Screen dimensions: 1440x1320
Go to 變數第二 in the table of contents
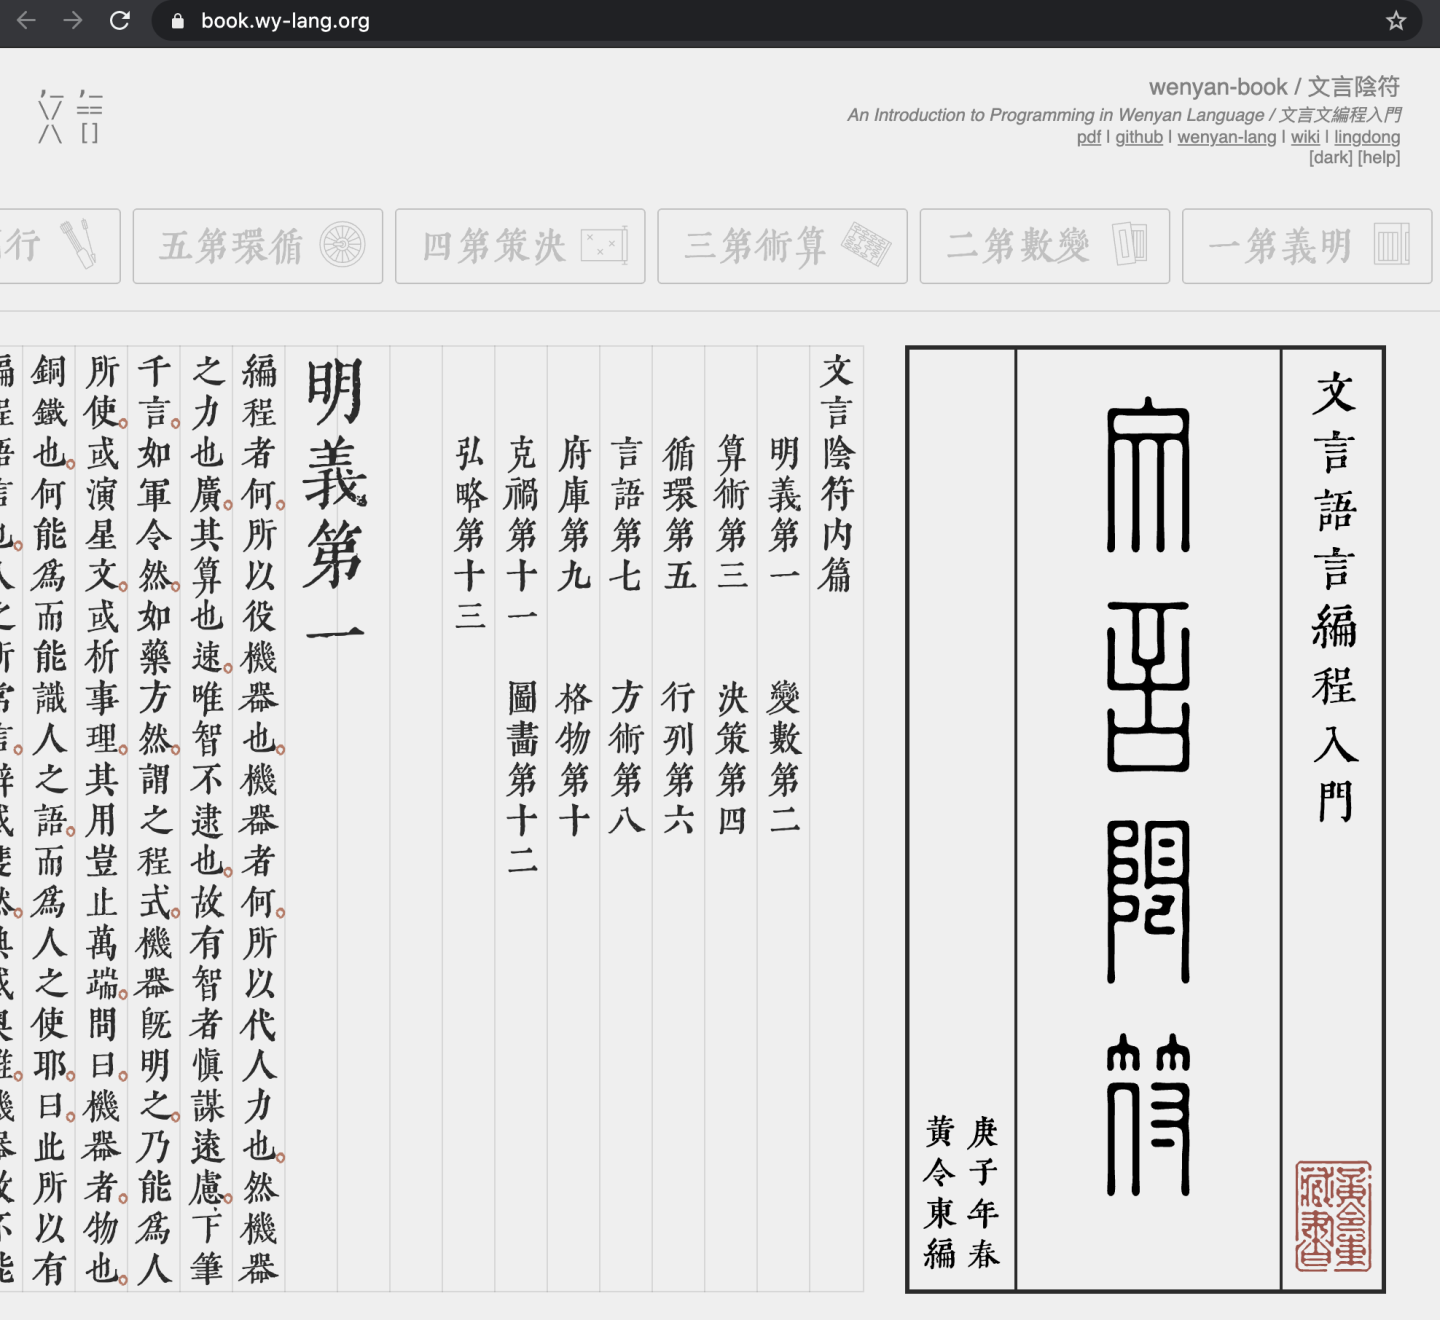(785, 758)
